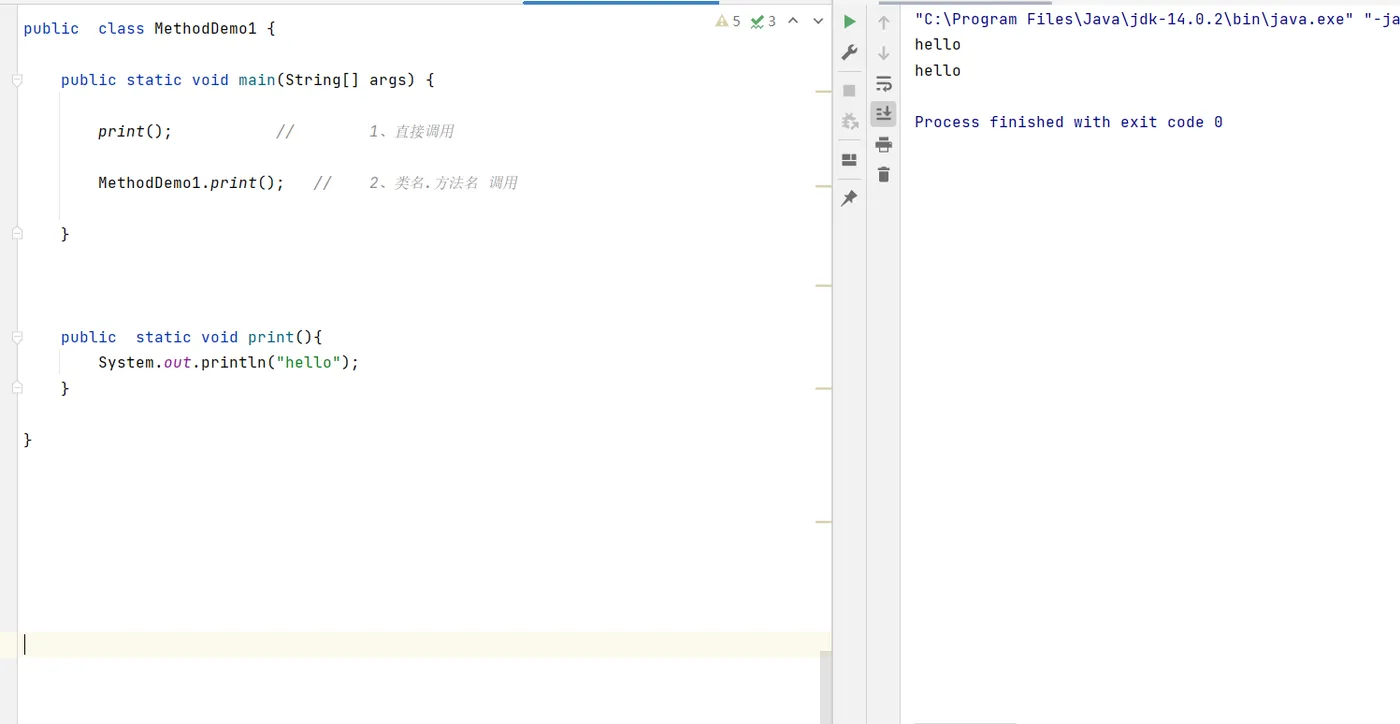
Task: Click the comment '2、类名.方法名 调用'
Action: tap(443, 183)
